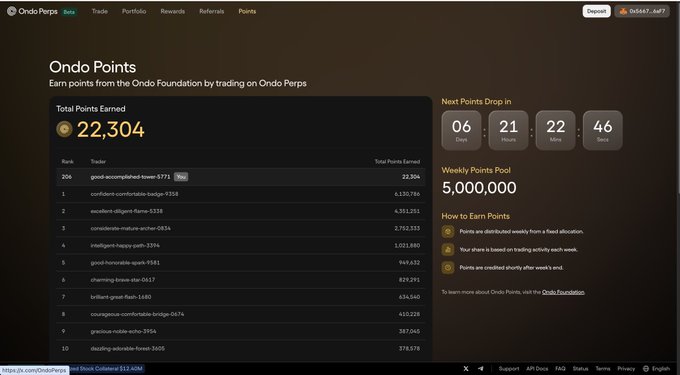This screenshot has height=375, width=680.
Task: Click the Mins countdown tile
Action: pyautogui.click(x=556, y=130)
